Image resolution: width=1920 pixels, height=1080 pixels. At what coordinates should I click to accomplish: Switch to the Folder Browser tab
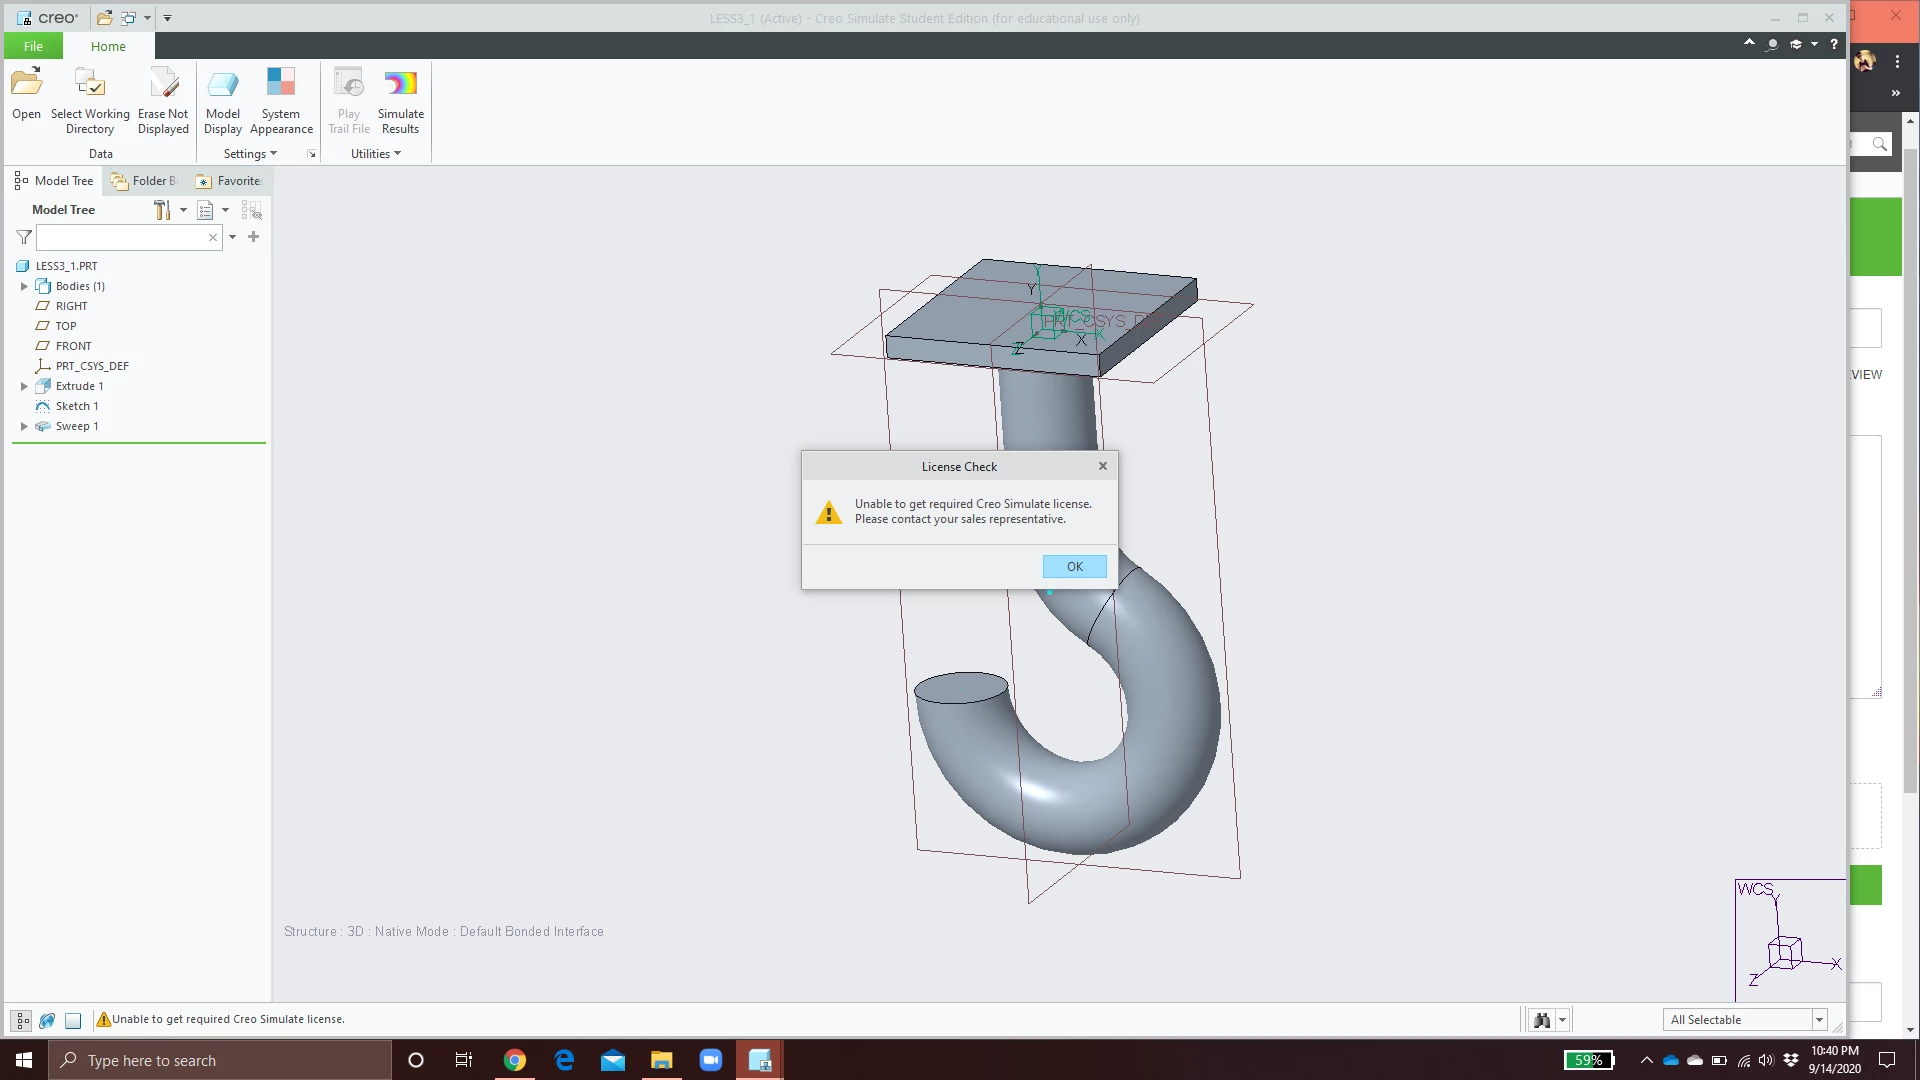pyautogui.click(x=144, y=181)
